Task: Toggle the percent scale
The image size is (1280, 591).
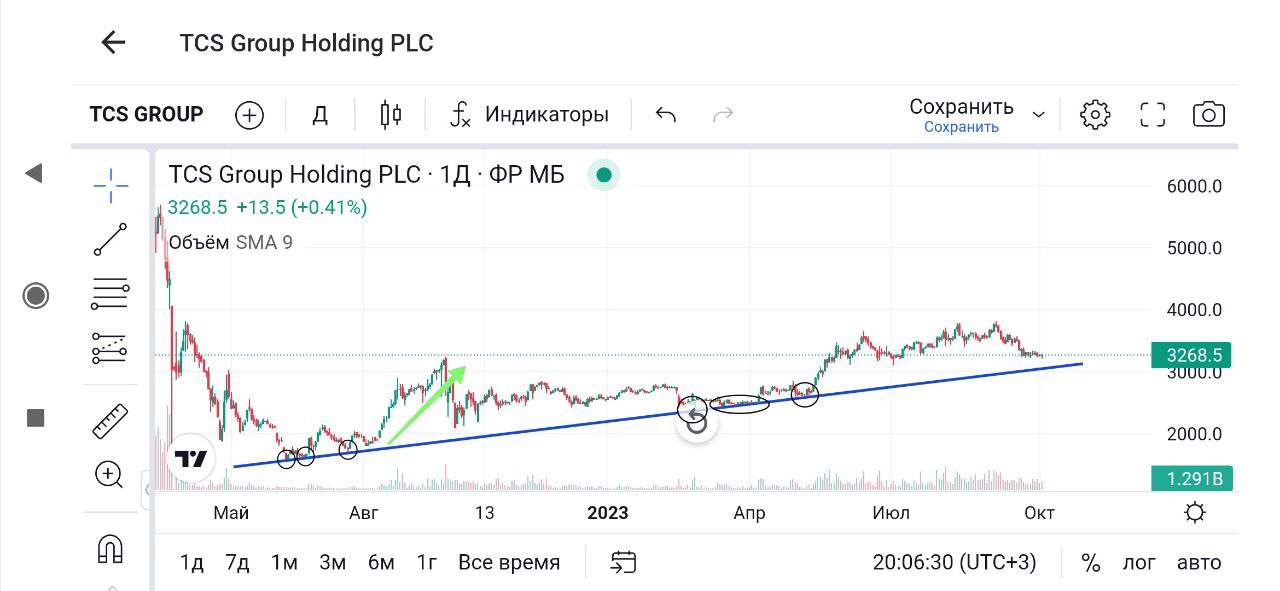Action: pos(1091,562)
